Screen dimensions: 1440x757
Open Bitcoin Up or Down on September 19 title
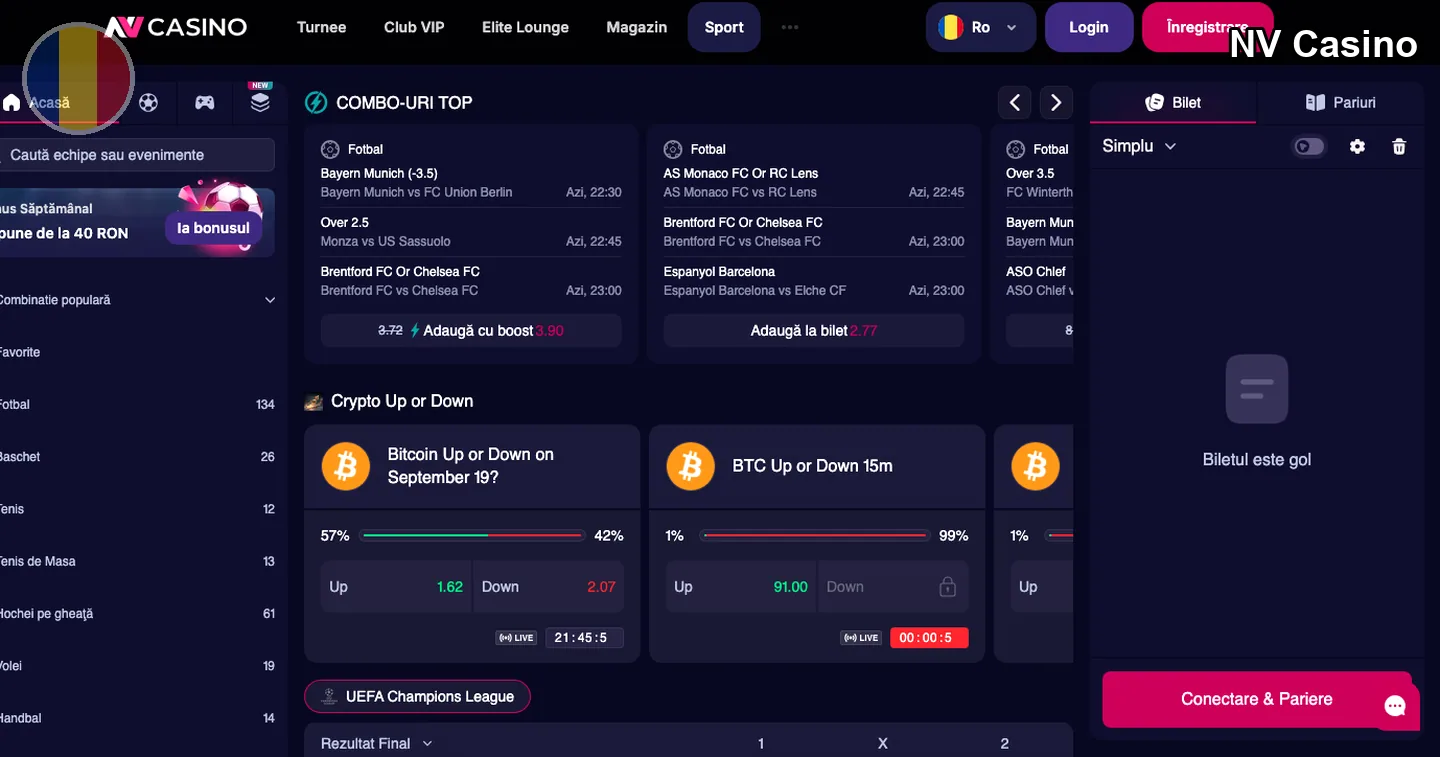pyautogui.click(x=471, y=466)
